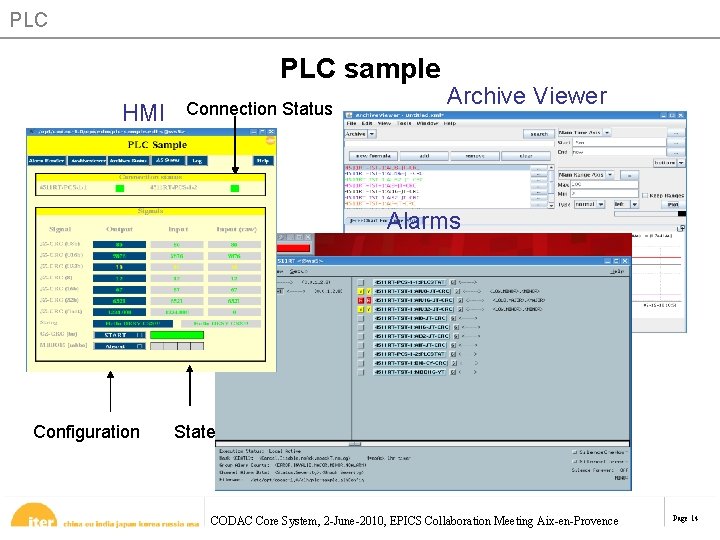Viewport: 720px width, 540px height.
Task: Expand the normal type dropdown in Archive Viewer
Action: [x=601, y=204]
